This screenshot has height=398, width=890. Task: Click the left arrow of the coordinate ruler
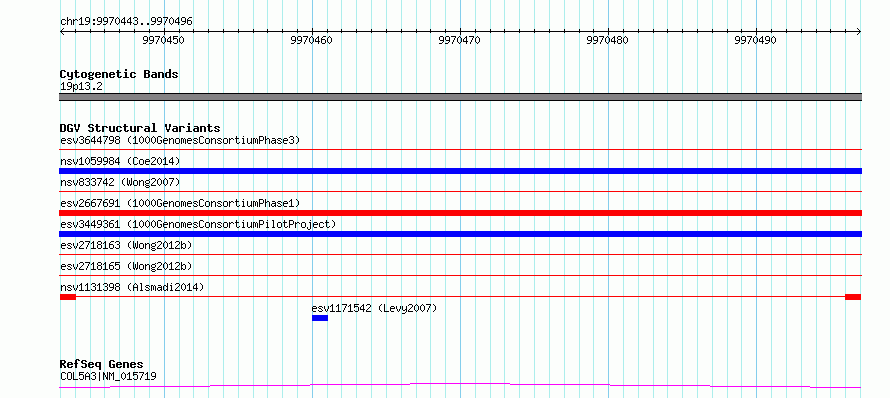click(62, 32)
